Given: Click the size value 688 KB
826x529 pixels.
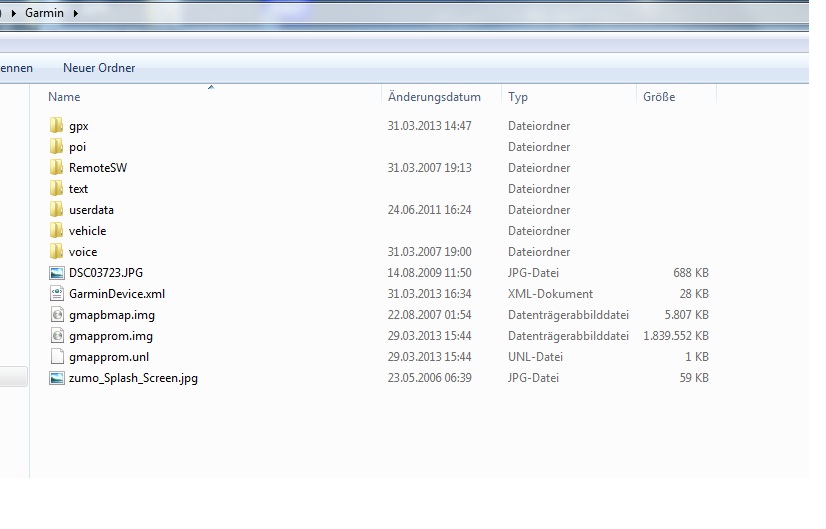Looking at the screenshot, I should [691, 273].
